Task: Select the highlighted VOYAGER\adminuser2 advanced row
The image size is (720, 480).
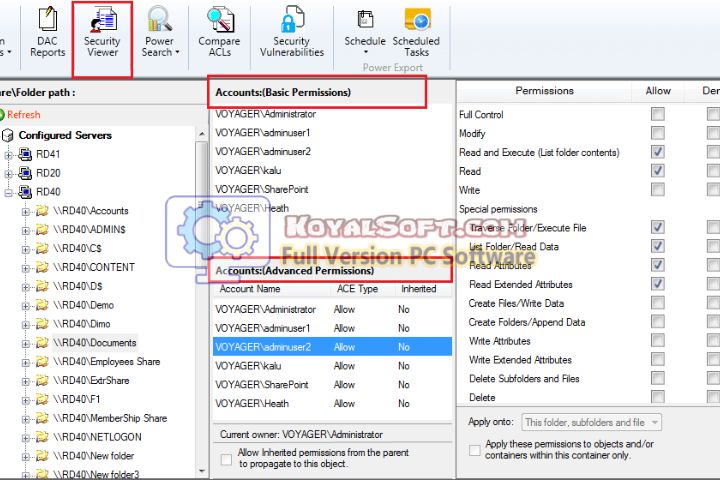Action: tap(332, 347)
